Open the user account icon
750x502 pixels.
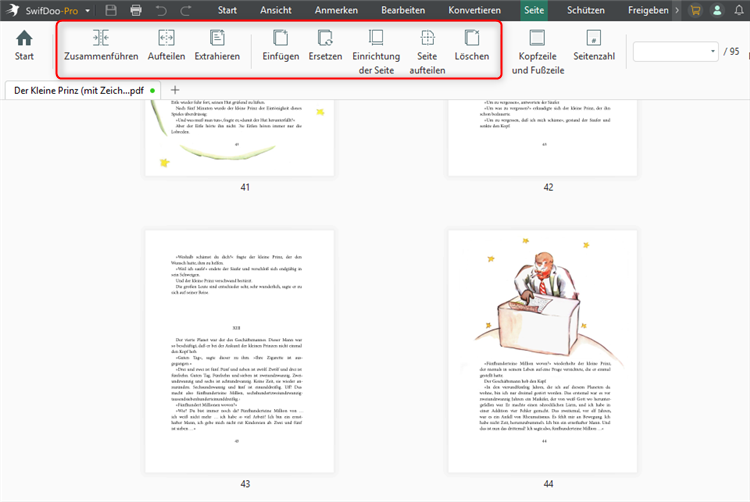click(x=717, y=10)
